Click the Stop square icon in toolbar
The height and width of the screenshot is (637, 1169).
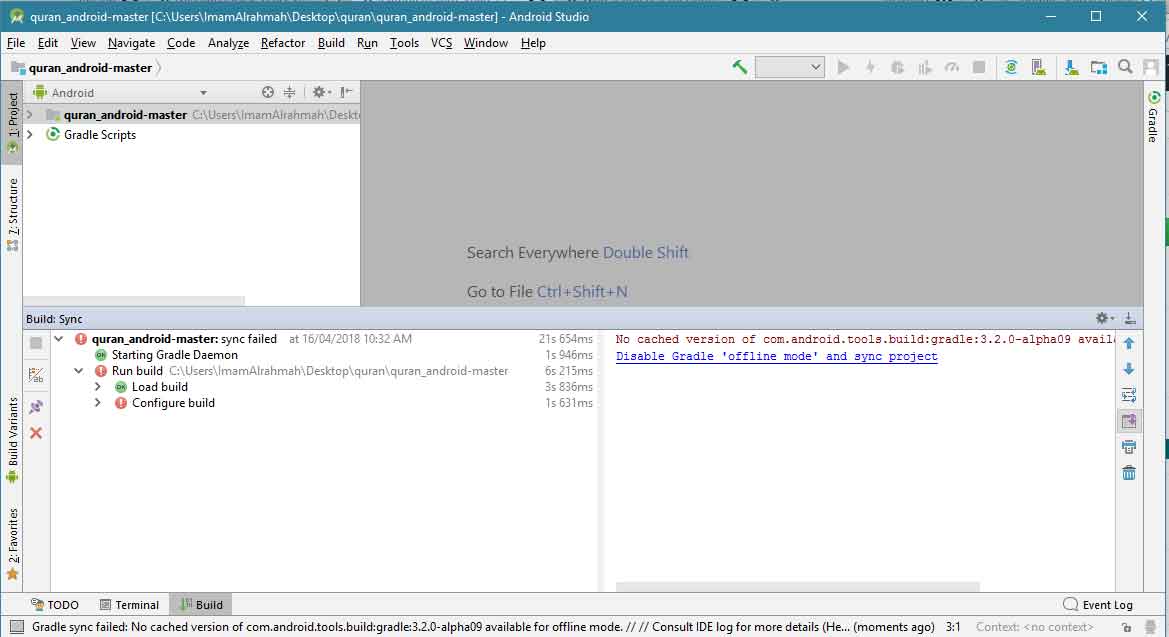point(979,68)
